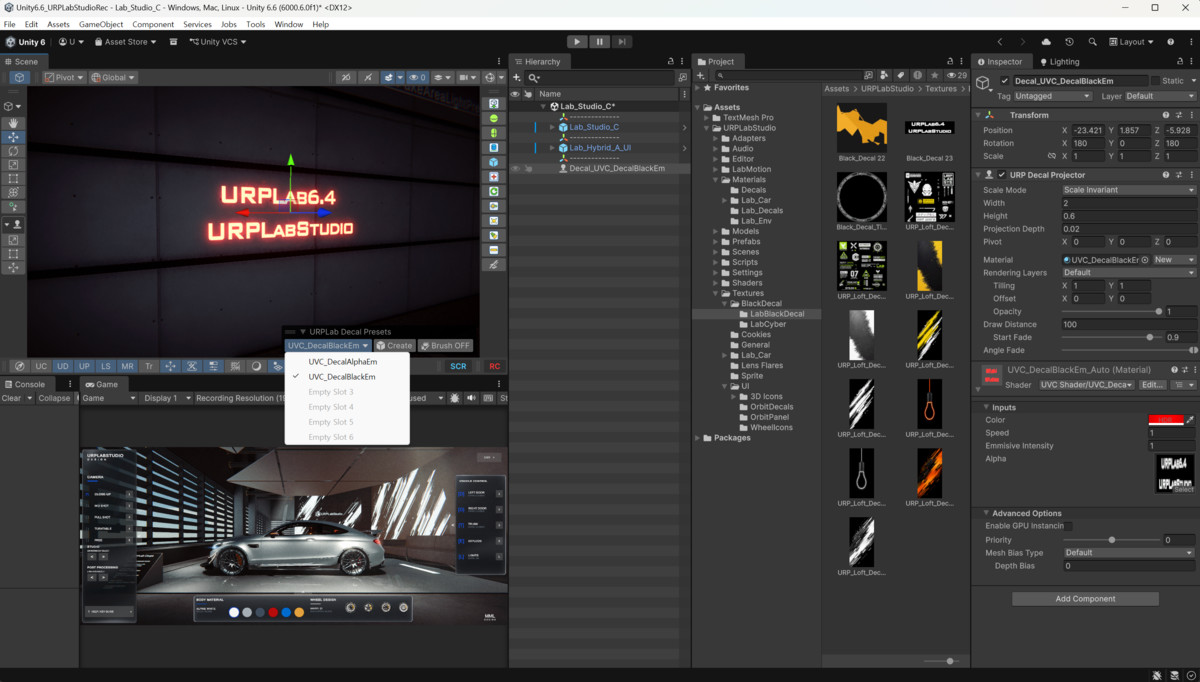
Task: Open the undo history icon
Action: coord(1069,42)
